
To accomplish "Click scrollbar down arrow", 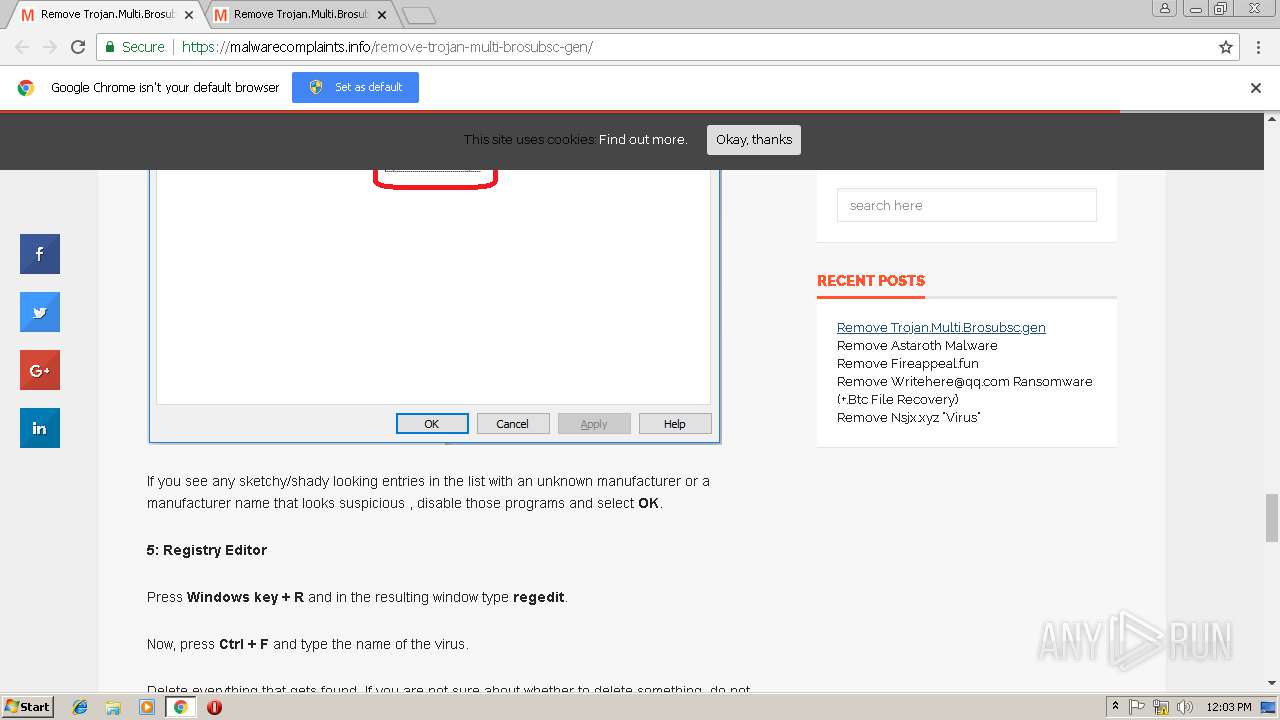I will coord(1272,684).
